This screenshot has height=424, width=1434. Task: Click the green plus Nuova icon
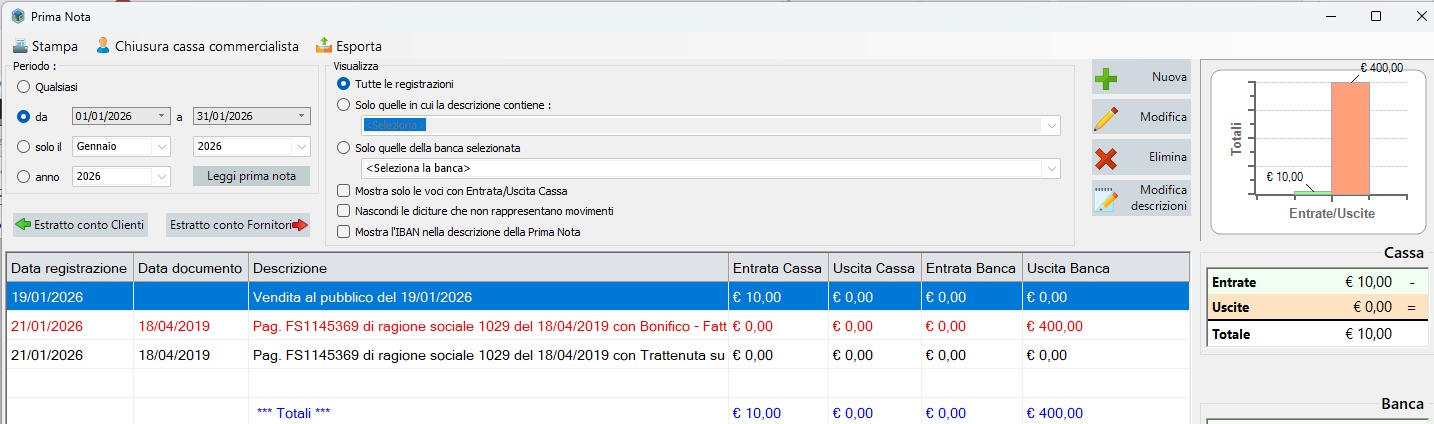point(1105,77)
